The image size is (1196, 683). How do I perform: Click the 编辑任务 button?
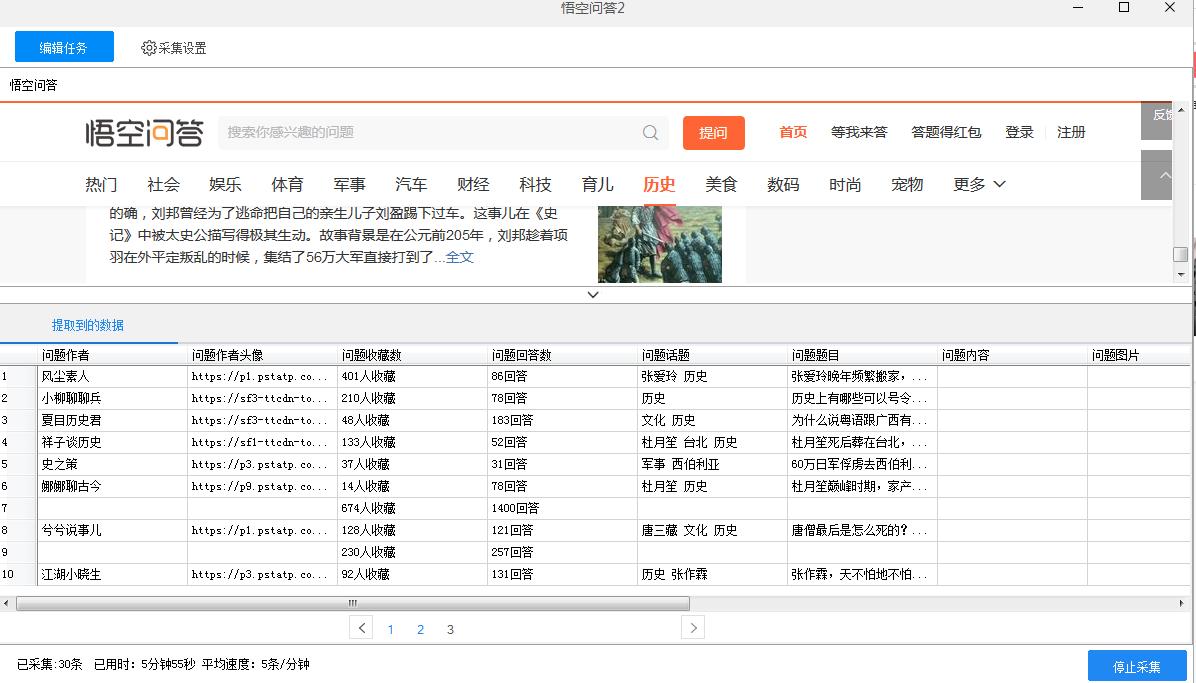point(63,46)
